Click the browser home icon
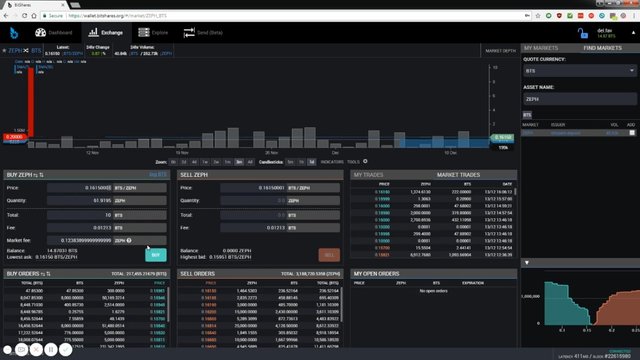The image size is (640, 360). pyautogui.click(x=34, y=16)
